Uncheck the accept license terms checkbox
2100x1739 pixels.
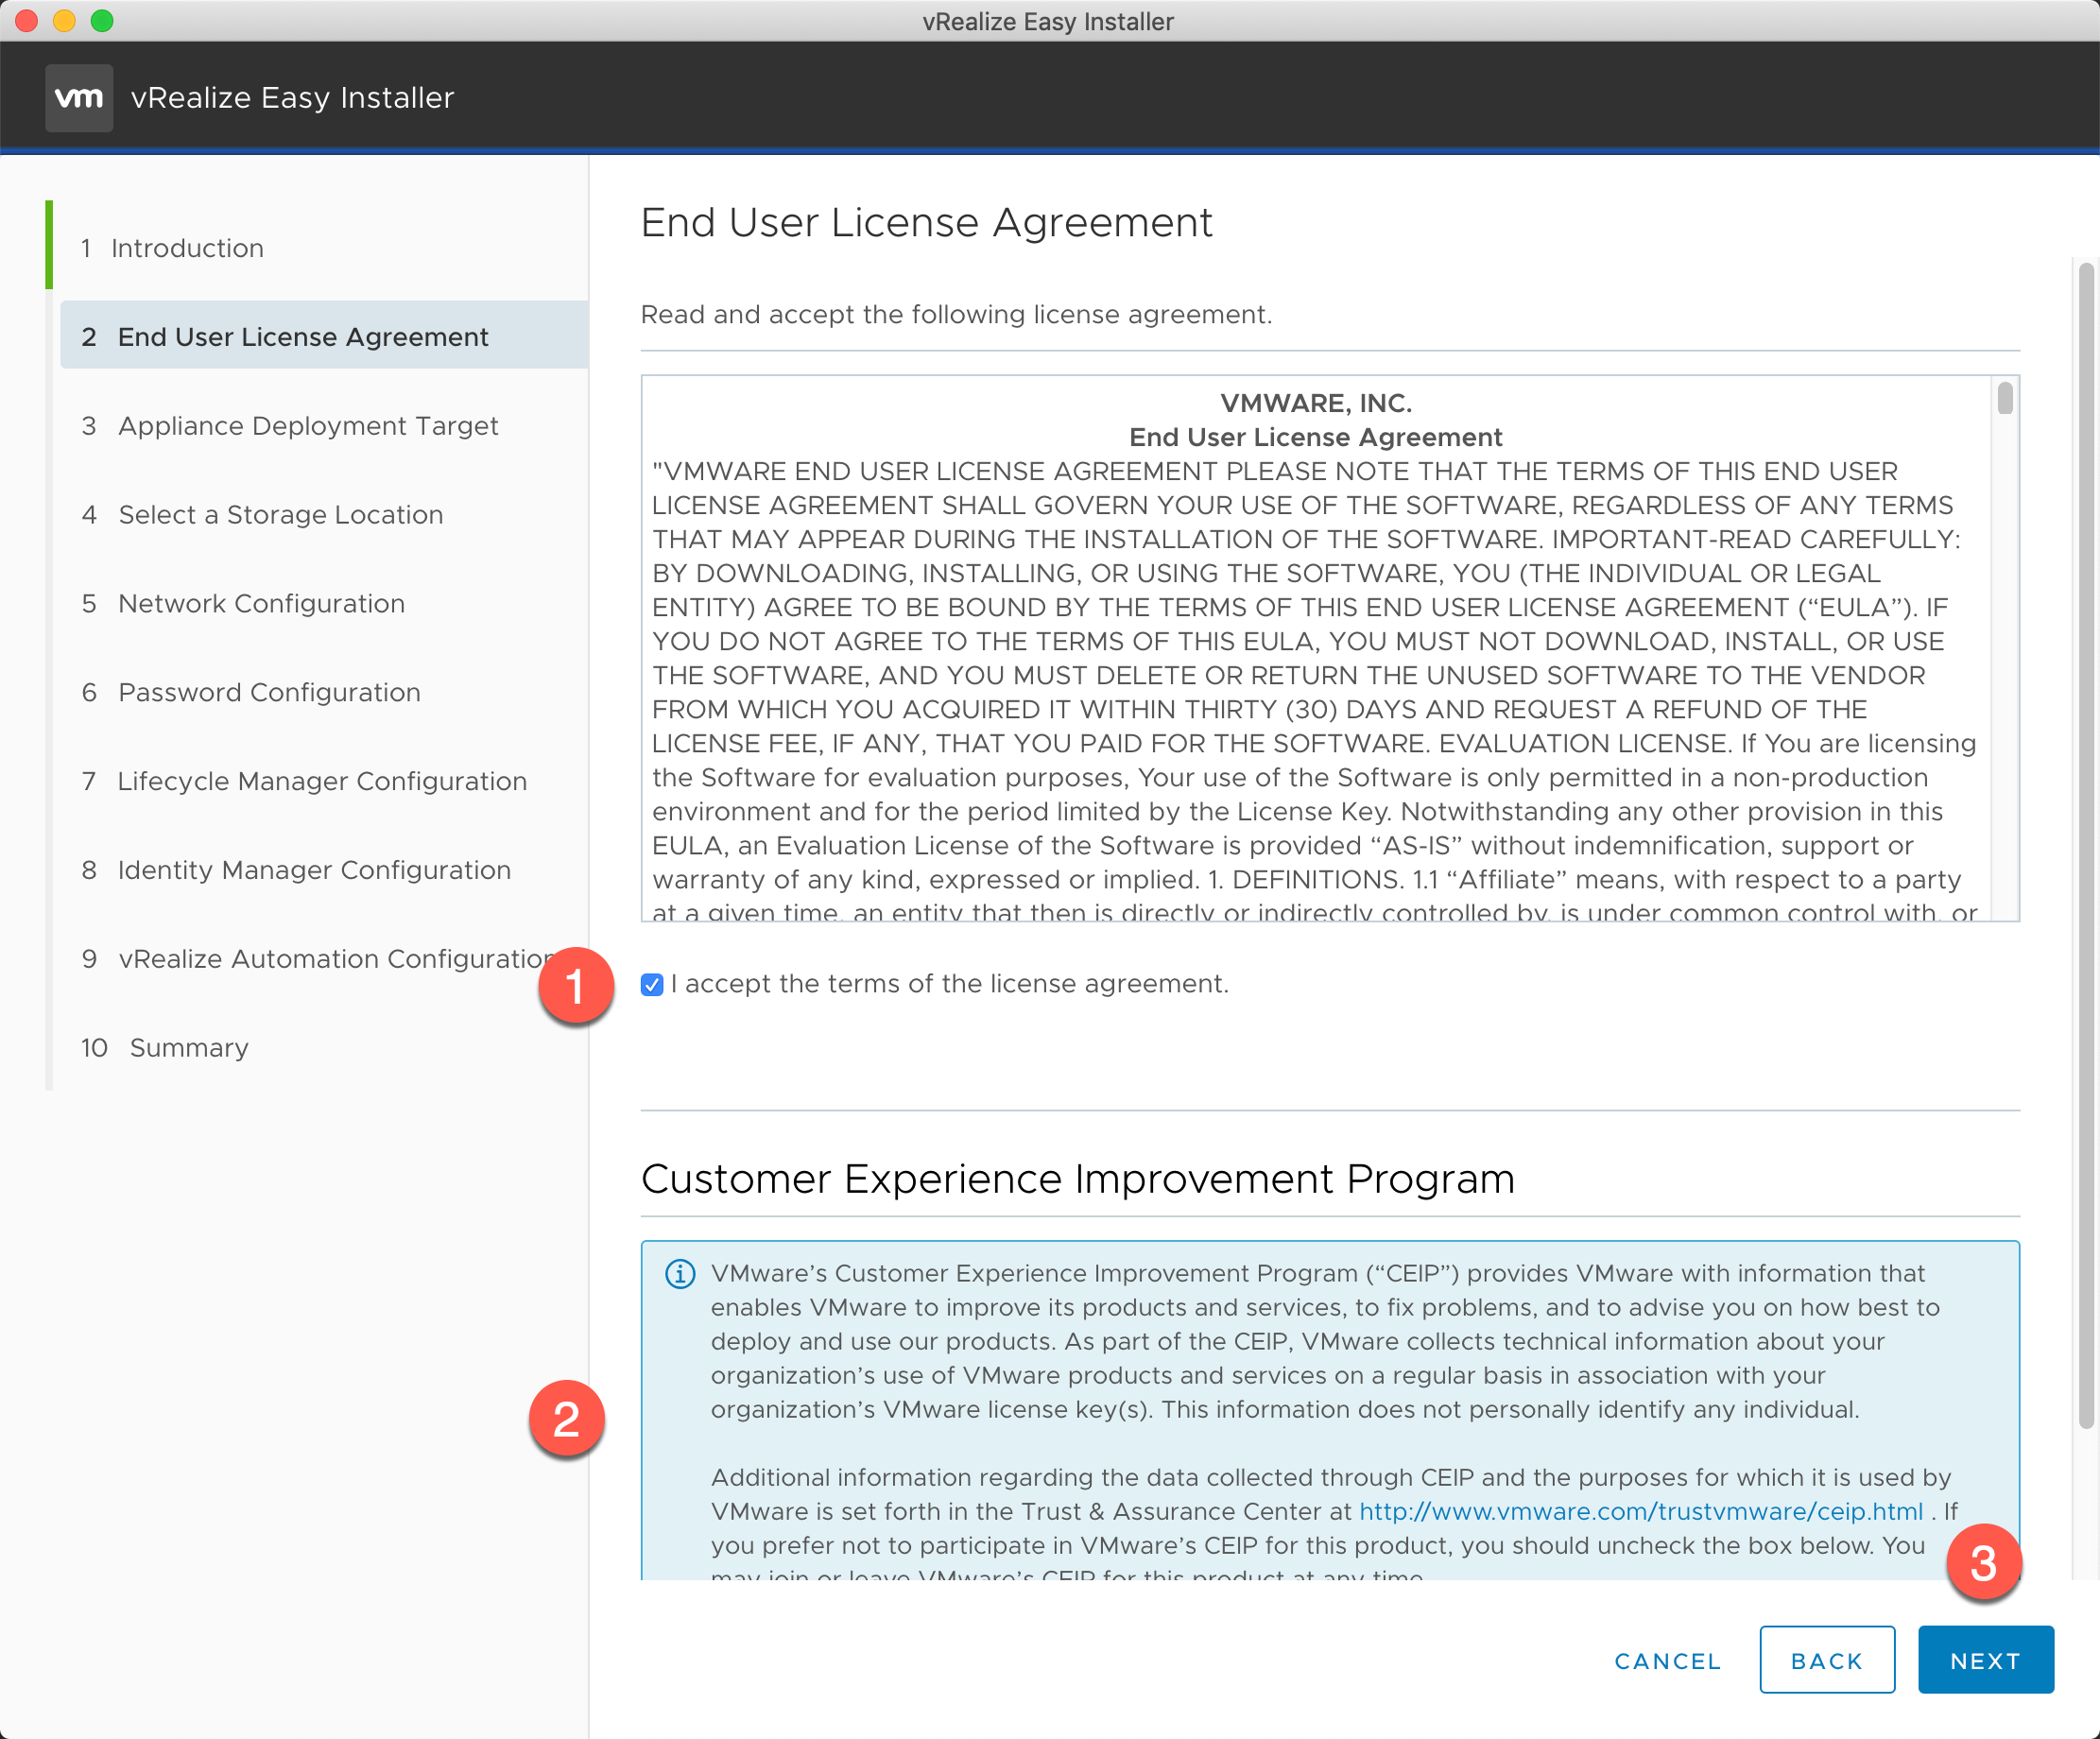point(652,985)
